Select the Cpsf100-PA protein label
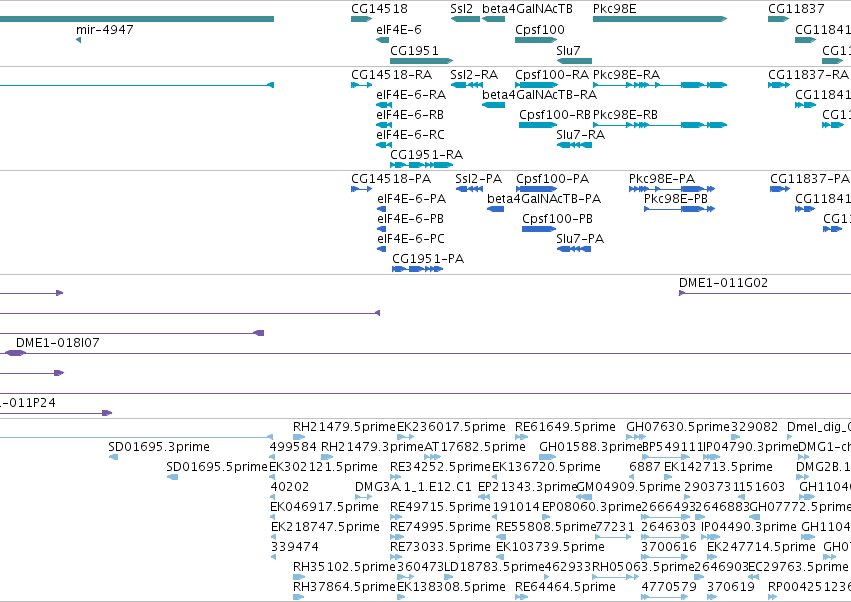 pos(552,179)
